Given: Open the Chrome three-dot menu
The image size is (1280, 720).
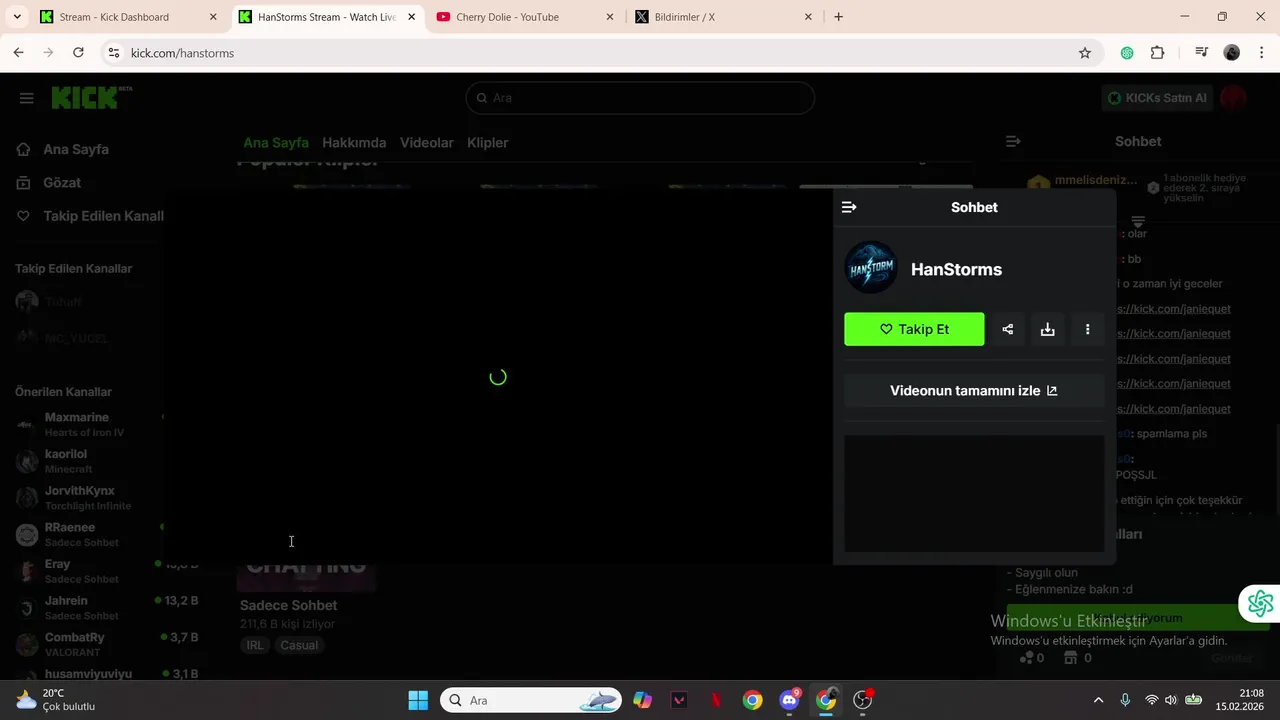Looking at the screenshot, I should click(x=1262, y=53).
